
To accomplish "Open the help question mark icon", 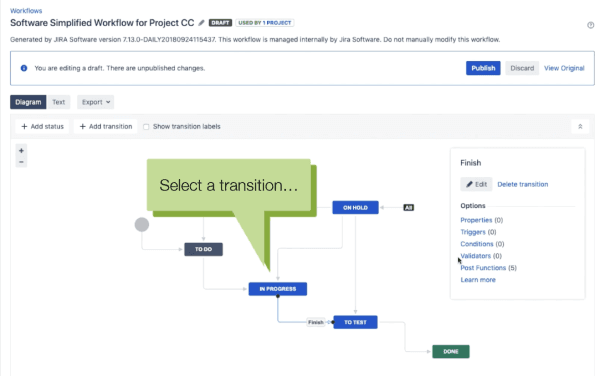I will (590, 25).
